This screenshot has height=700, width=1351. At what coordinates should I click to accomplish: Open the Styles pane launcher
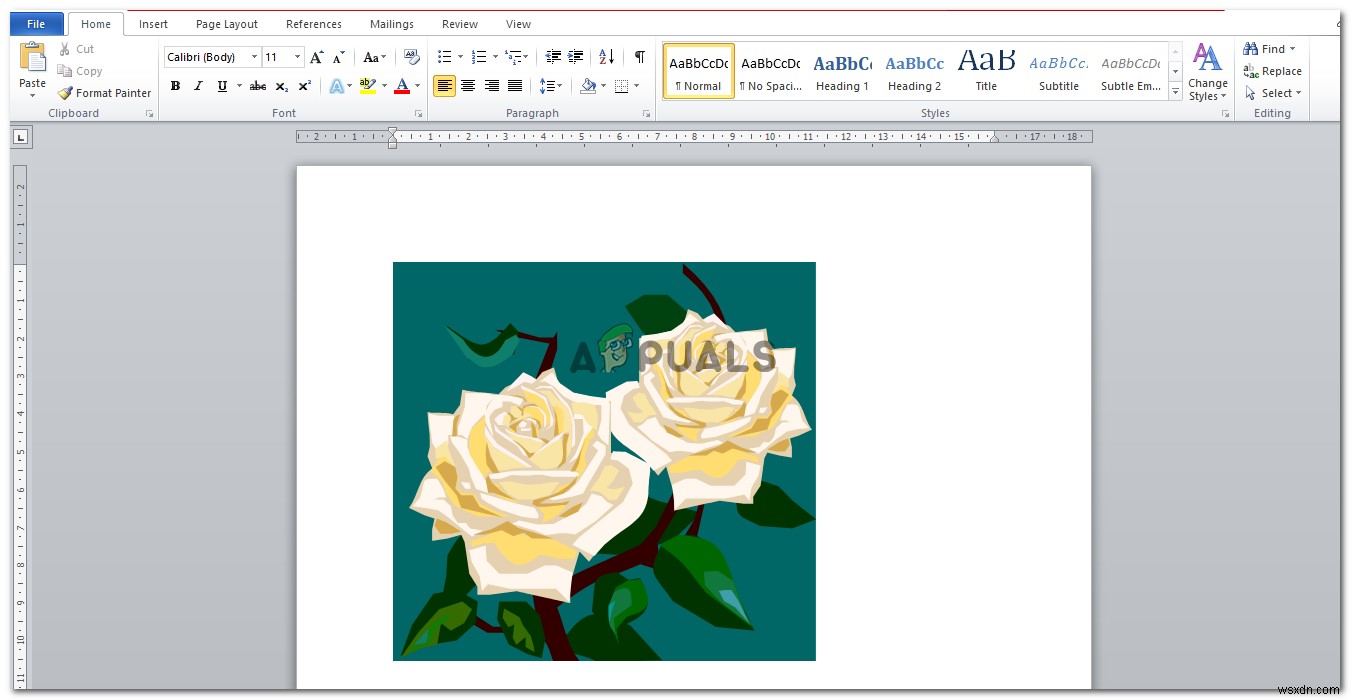pos(1225,114)
